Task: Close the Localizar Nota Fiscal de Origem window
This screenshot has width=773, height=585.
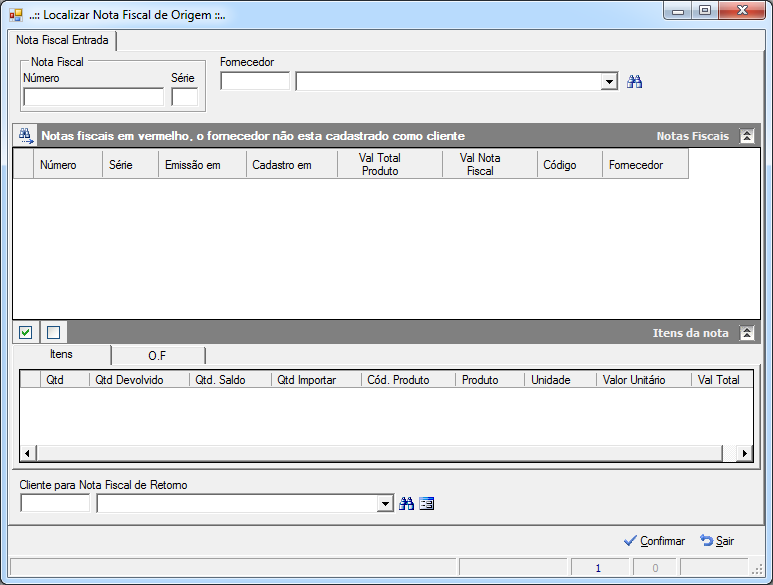Action: pos(742,11)
